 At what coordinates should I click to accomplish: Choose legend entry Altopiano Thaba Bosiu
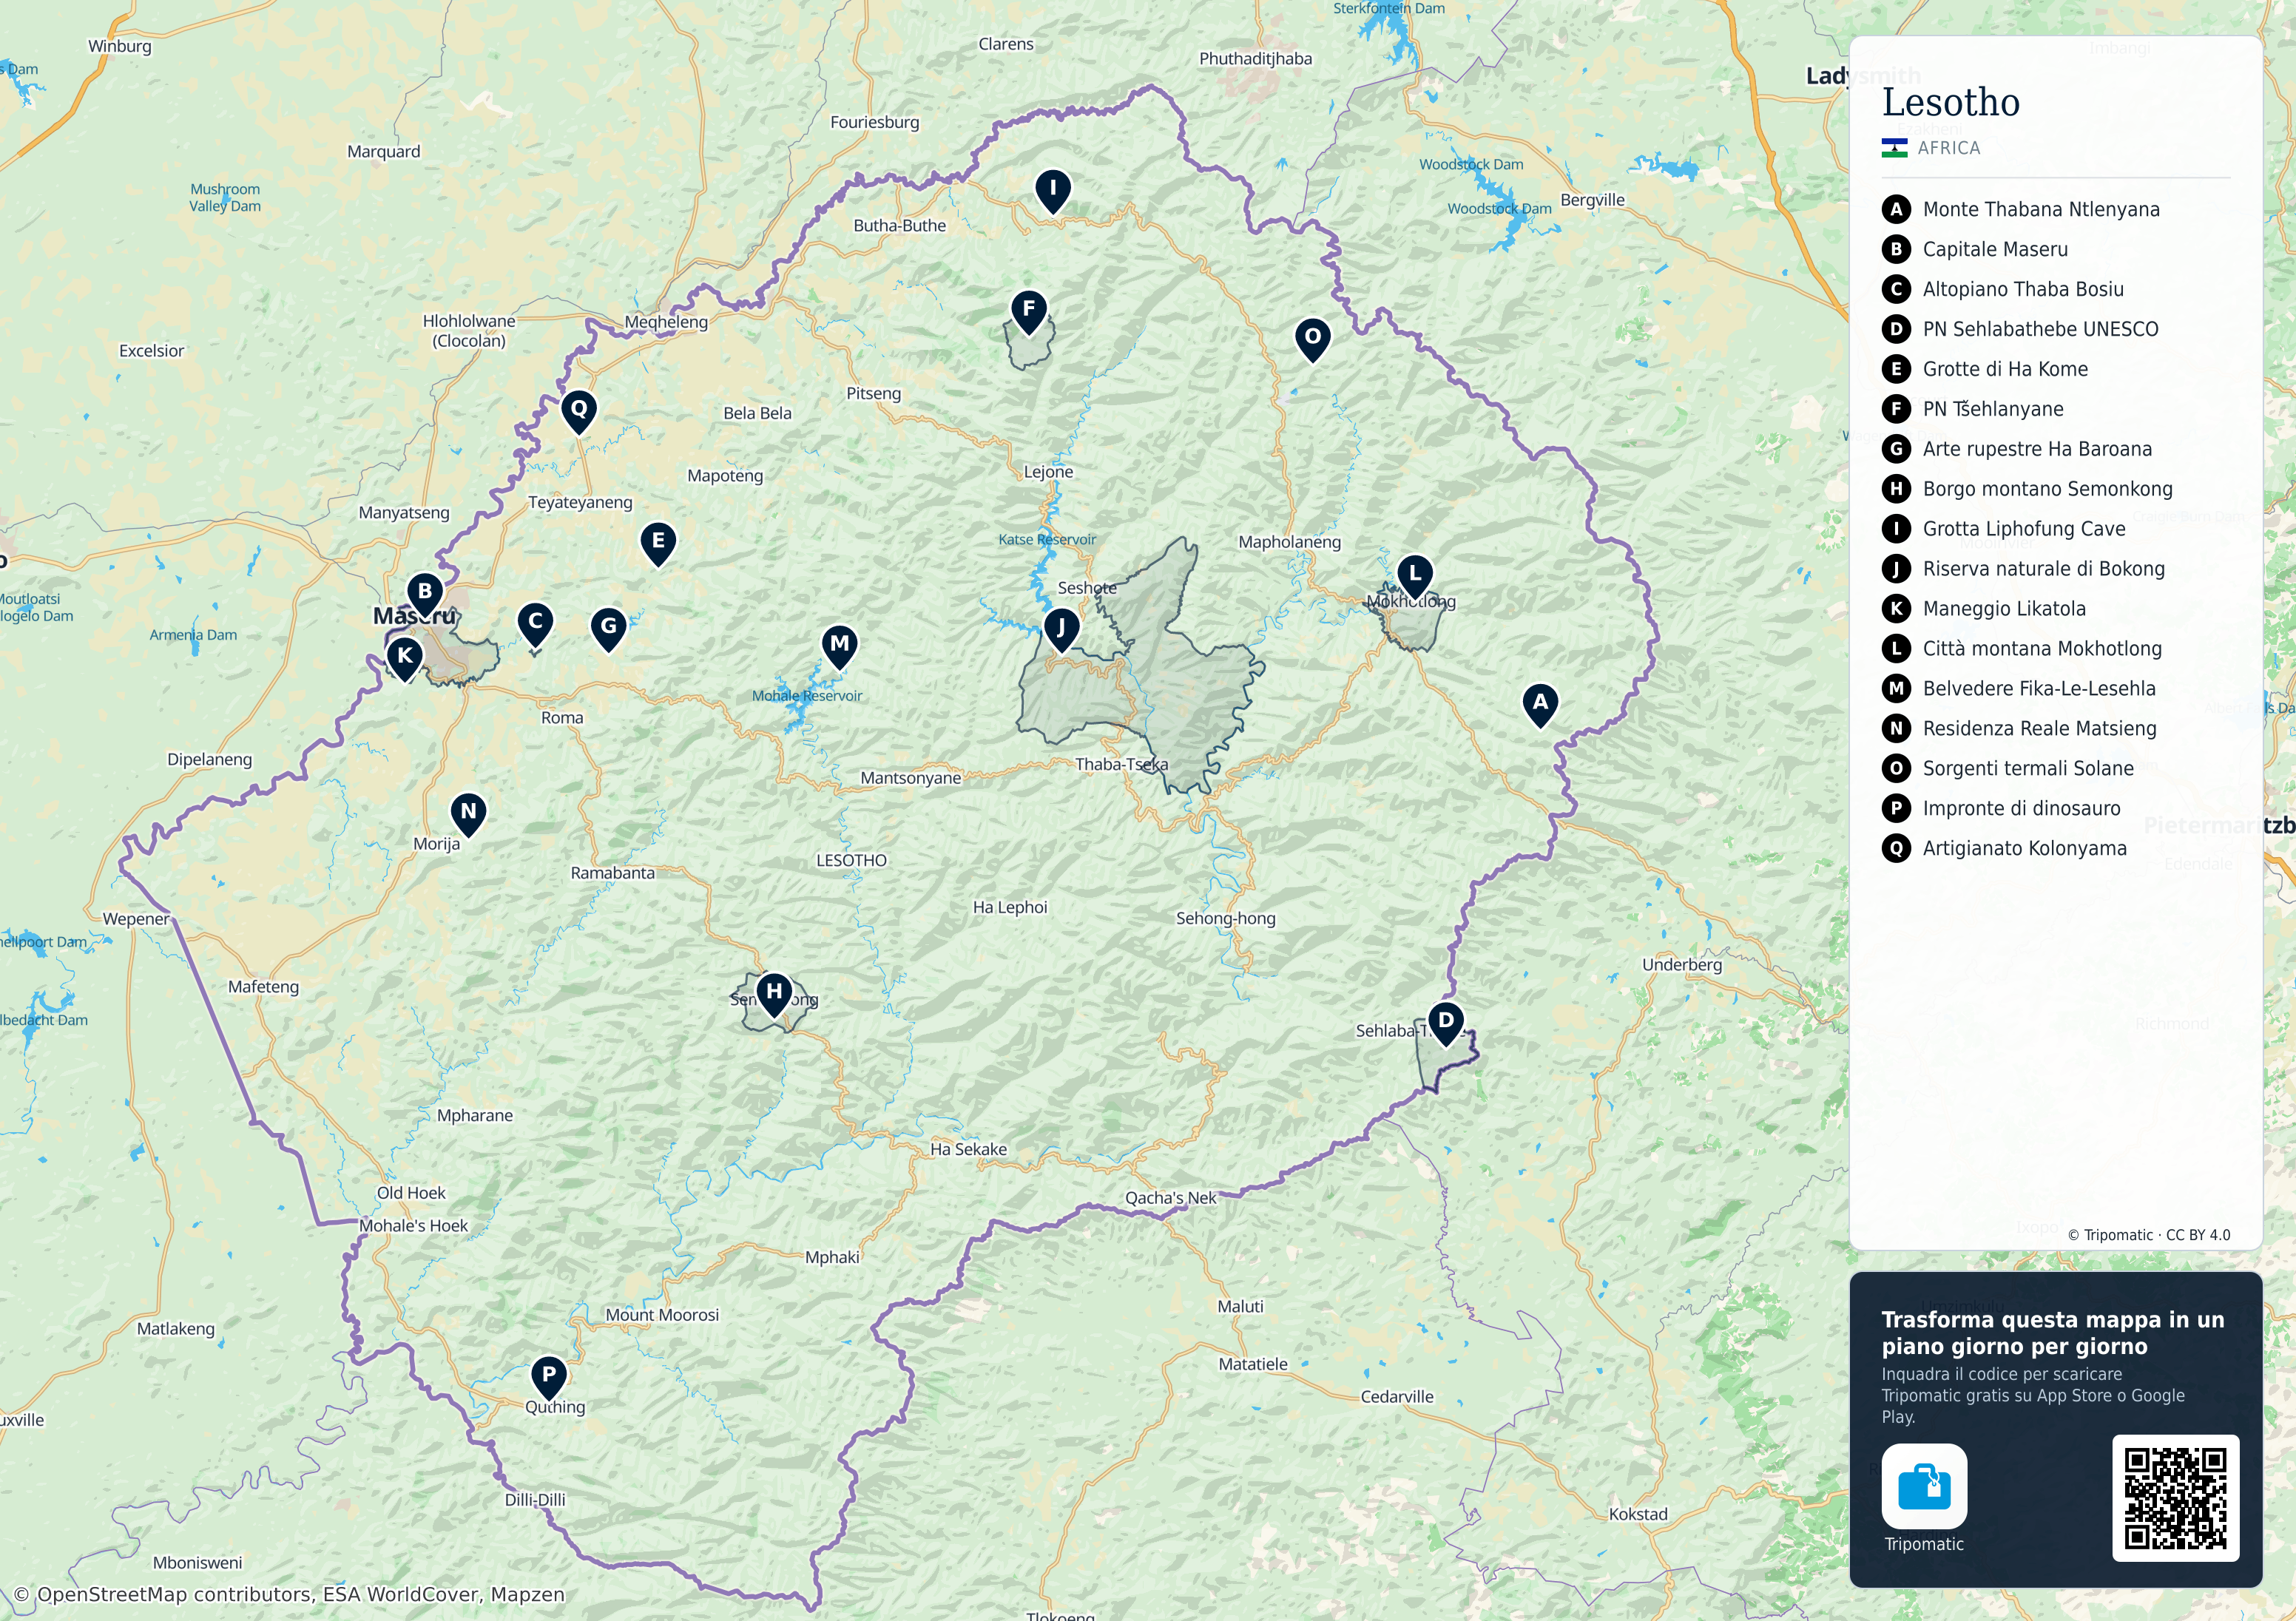click(x=2003, y=289)
